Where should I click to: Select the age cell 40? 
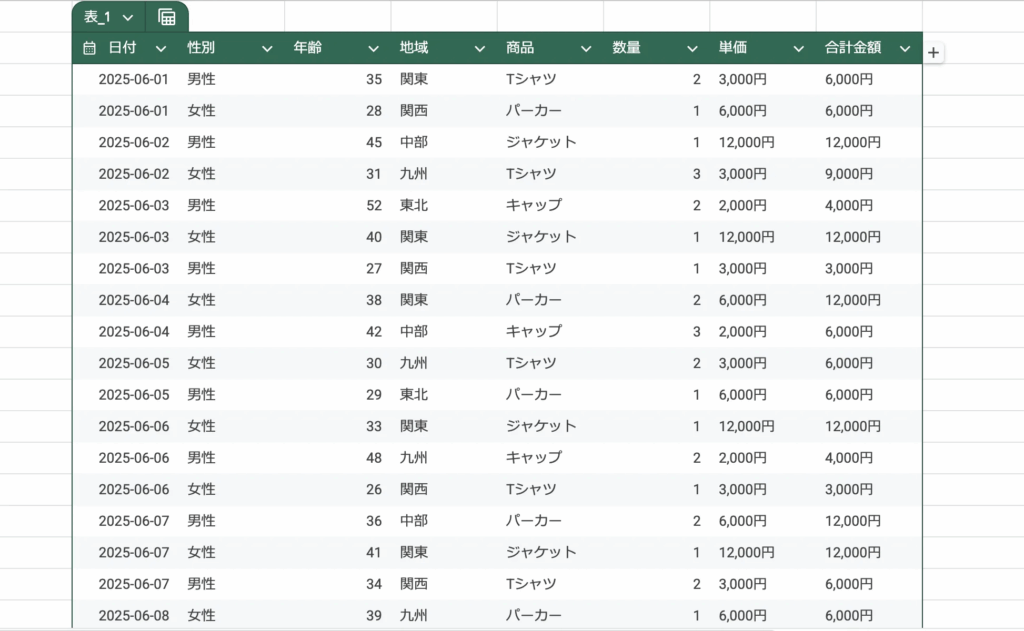point(374,236)
